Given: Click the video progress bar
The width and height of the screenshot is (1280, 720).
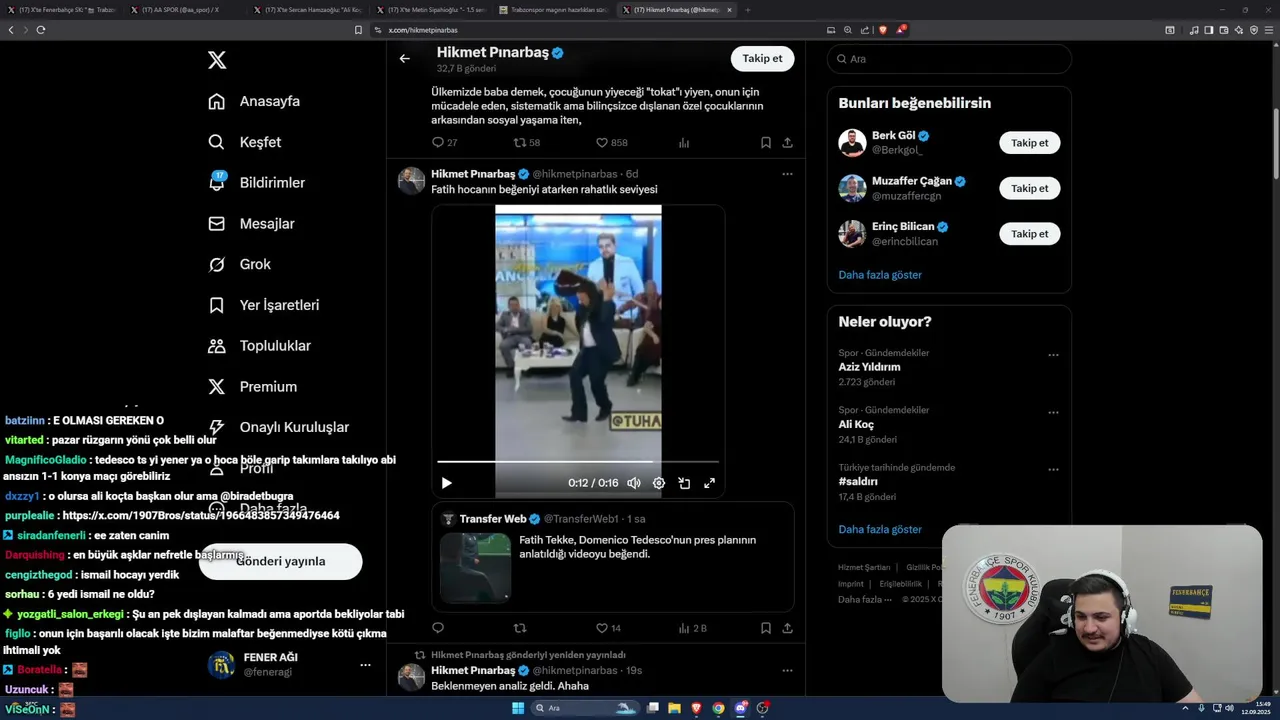Looking at the screenshot, I should point(578,462).
